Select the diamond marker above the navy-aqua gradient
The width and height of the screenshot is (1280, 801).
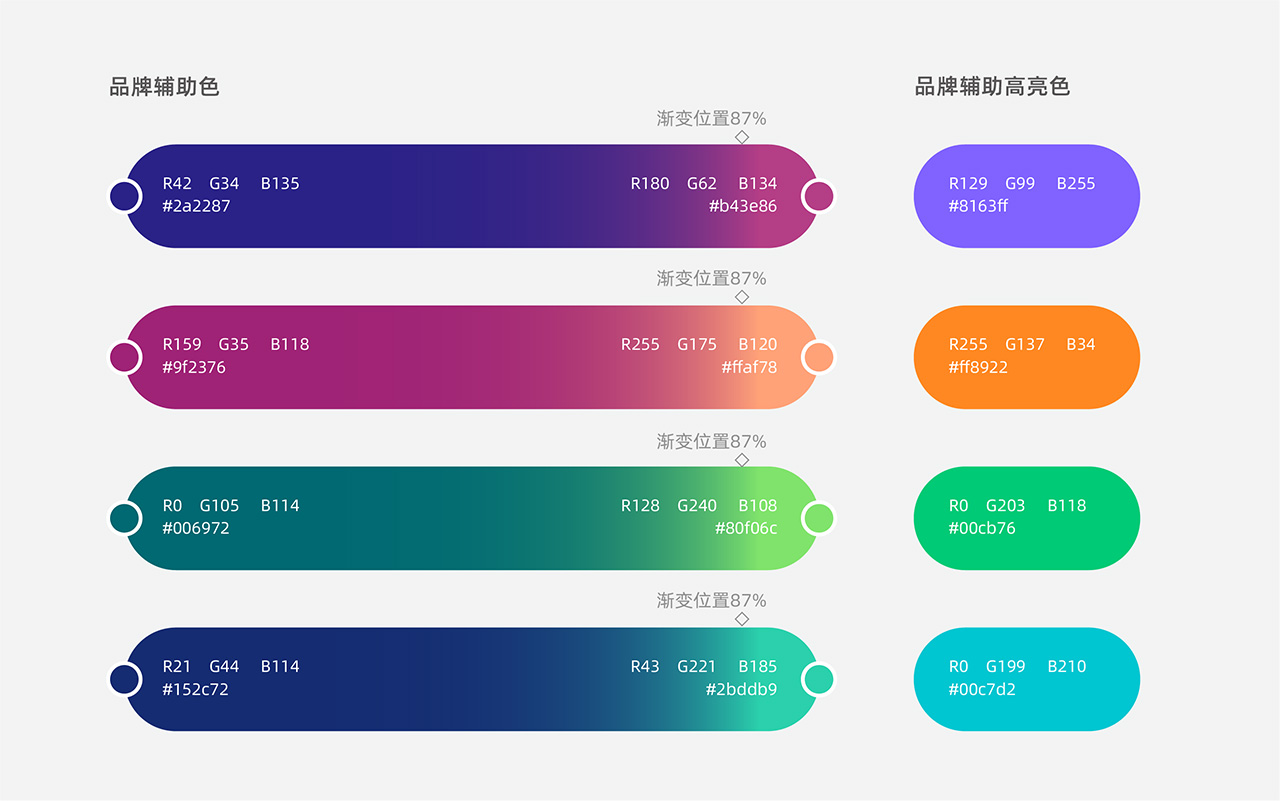pos(742,619)
